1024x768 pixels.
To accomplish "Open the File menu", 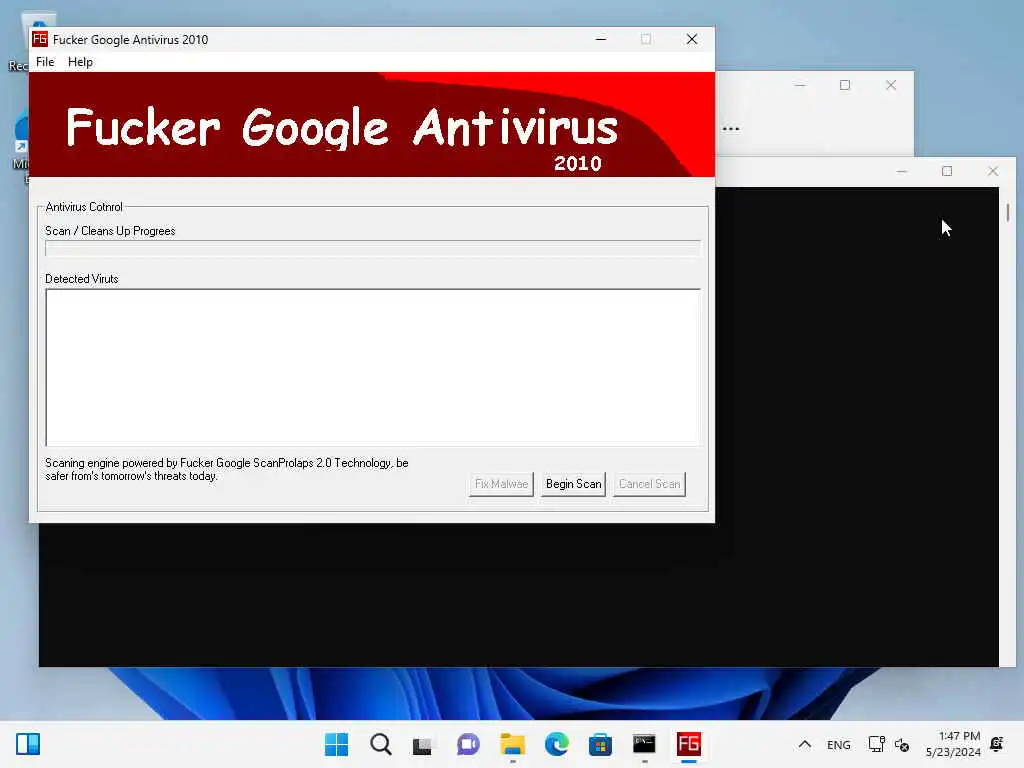I will (x=45, y=62).
